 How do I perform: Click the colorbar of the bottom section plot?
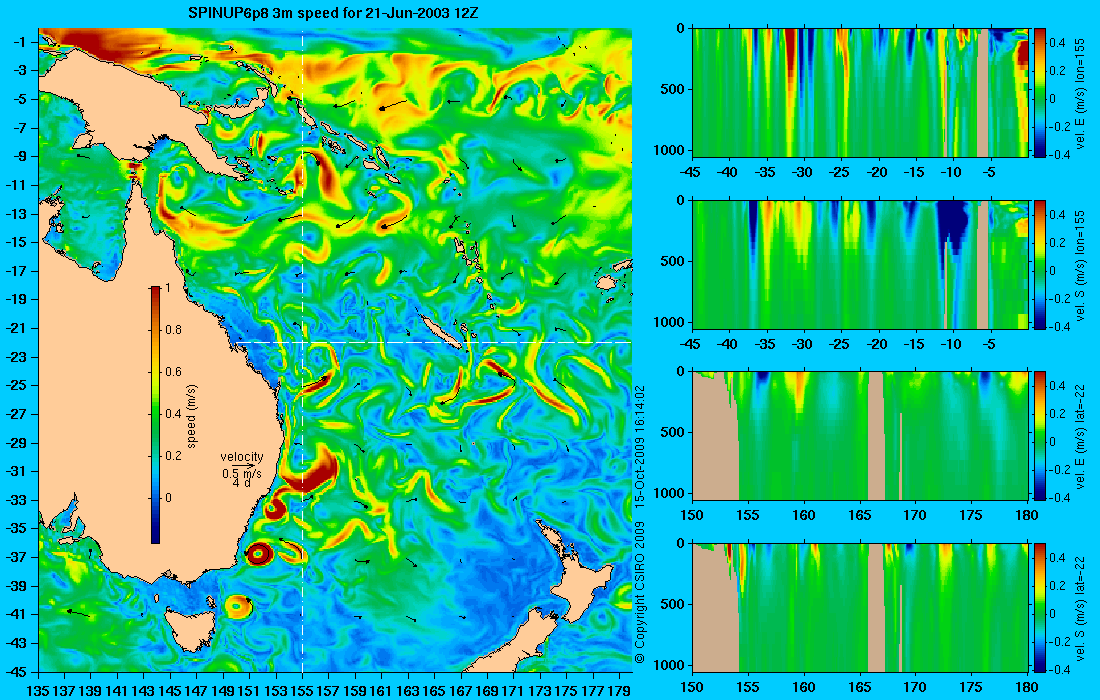1039,607
